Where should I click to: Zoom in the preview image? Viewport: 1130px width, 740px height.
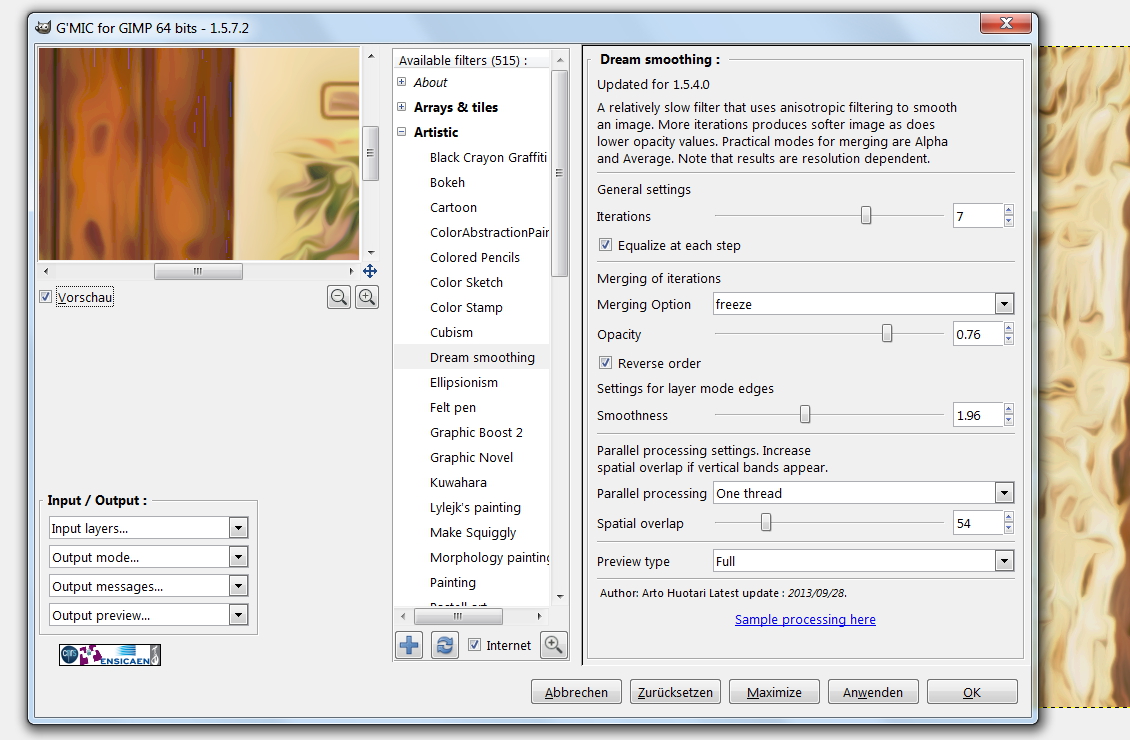pyautogui.click(x=367, y=297)
